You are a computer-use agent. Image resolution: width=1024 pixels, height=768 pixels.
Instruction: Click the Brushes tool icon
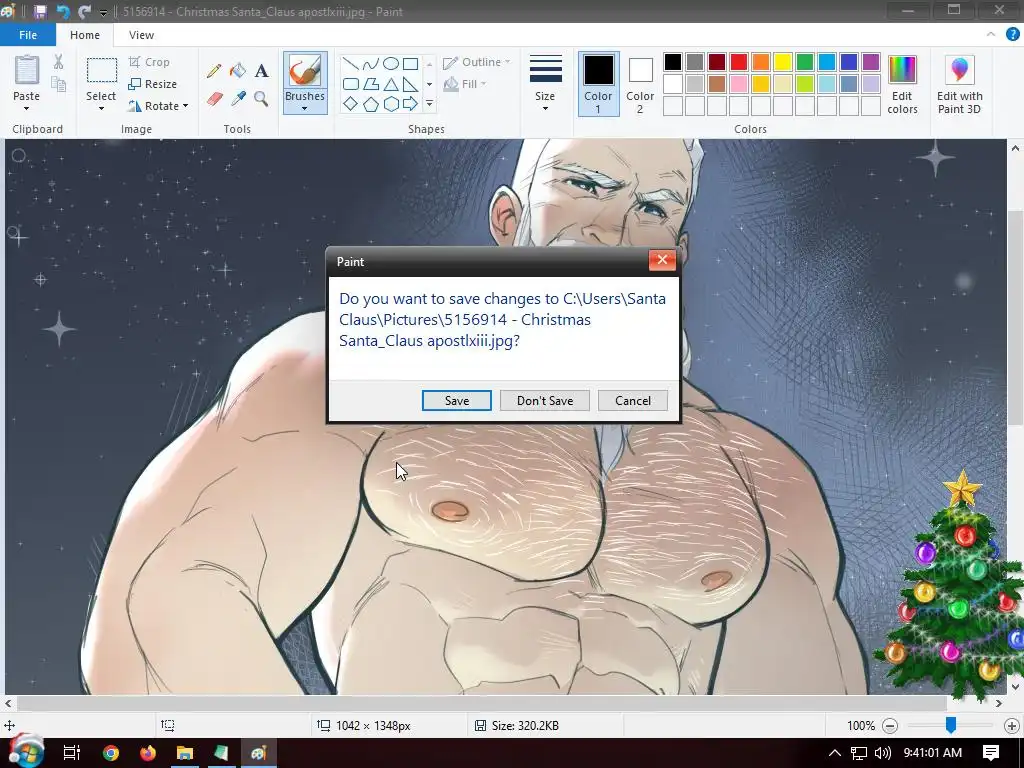[x=305, y=71]
